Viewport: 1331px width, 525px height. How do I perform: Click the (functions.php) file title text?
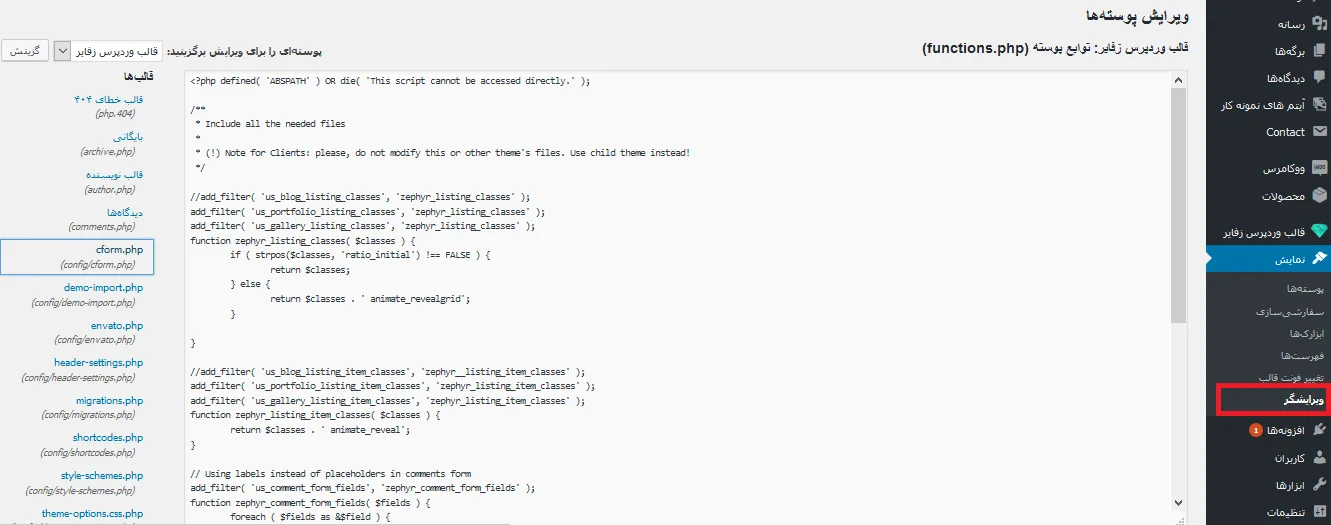point(974,48)
